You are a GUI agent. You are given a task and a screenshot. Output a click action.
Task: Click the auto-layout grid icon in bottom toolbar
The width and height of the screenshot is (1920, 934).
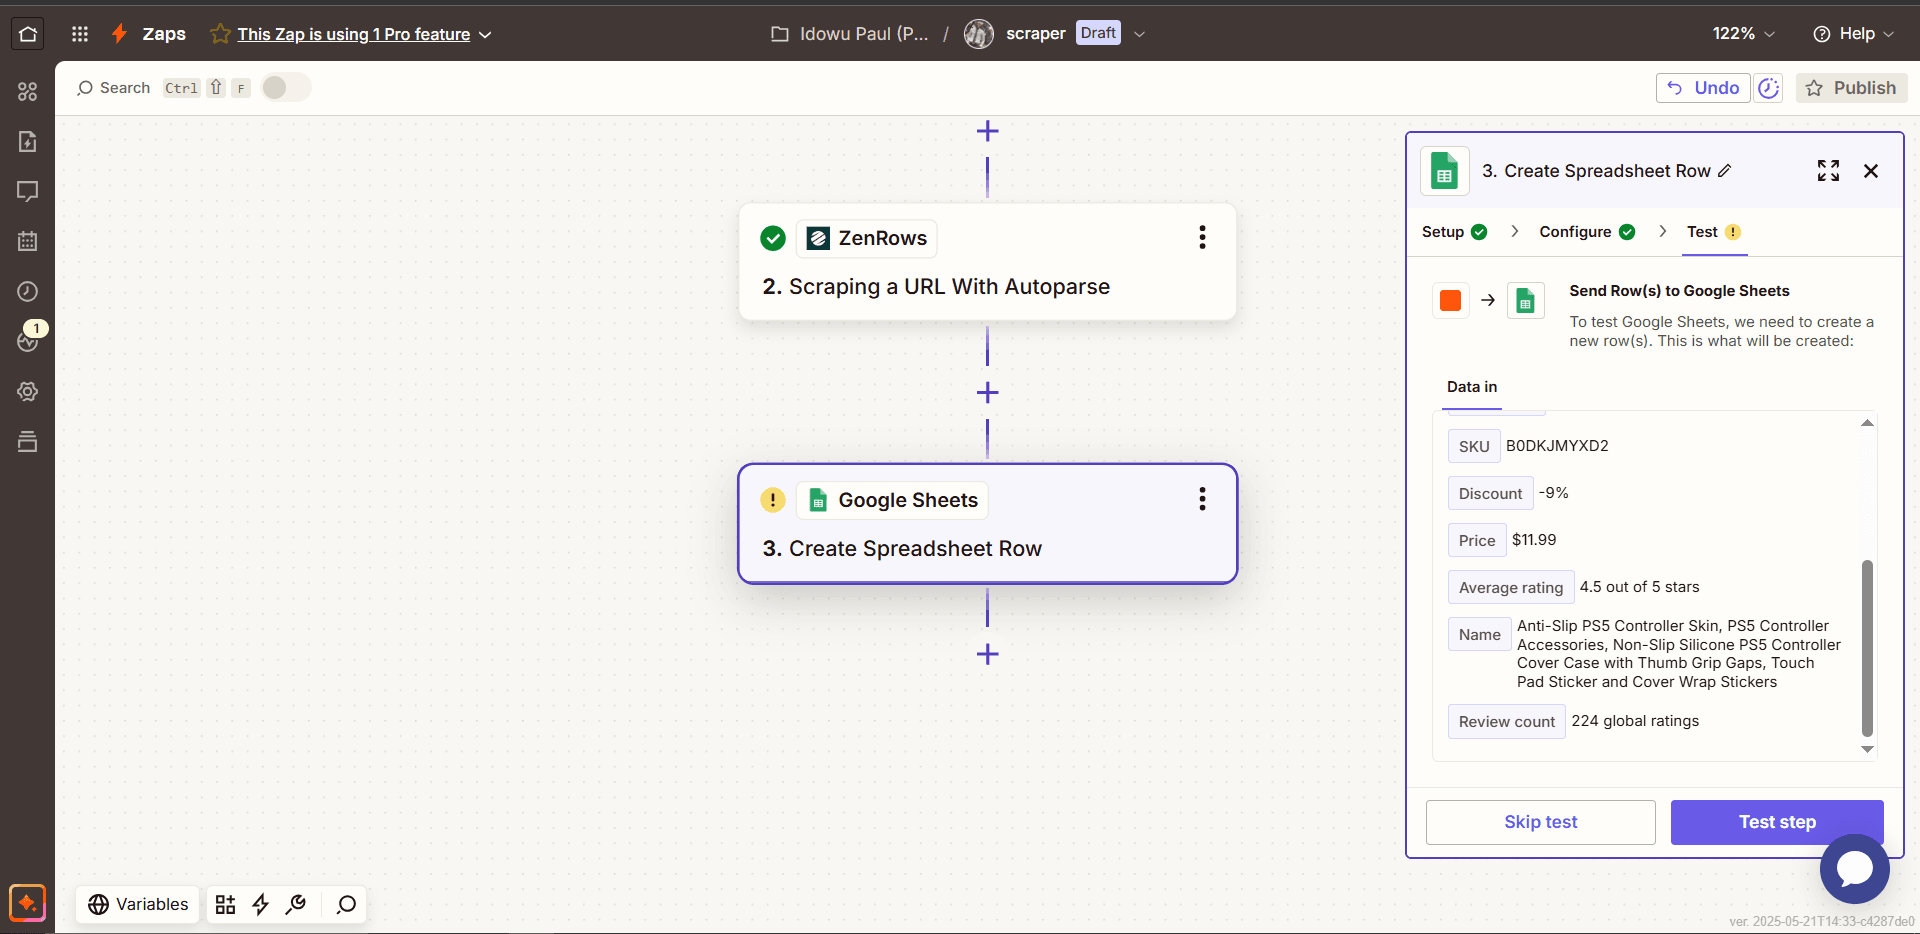pyautogui.click(x=225, y=905)
